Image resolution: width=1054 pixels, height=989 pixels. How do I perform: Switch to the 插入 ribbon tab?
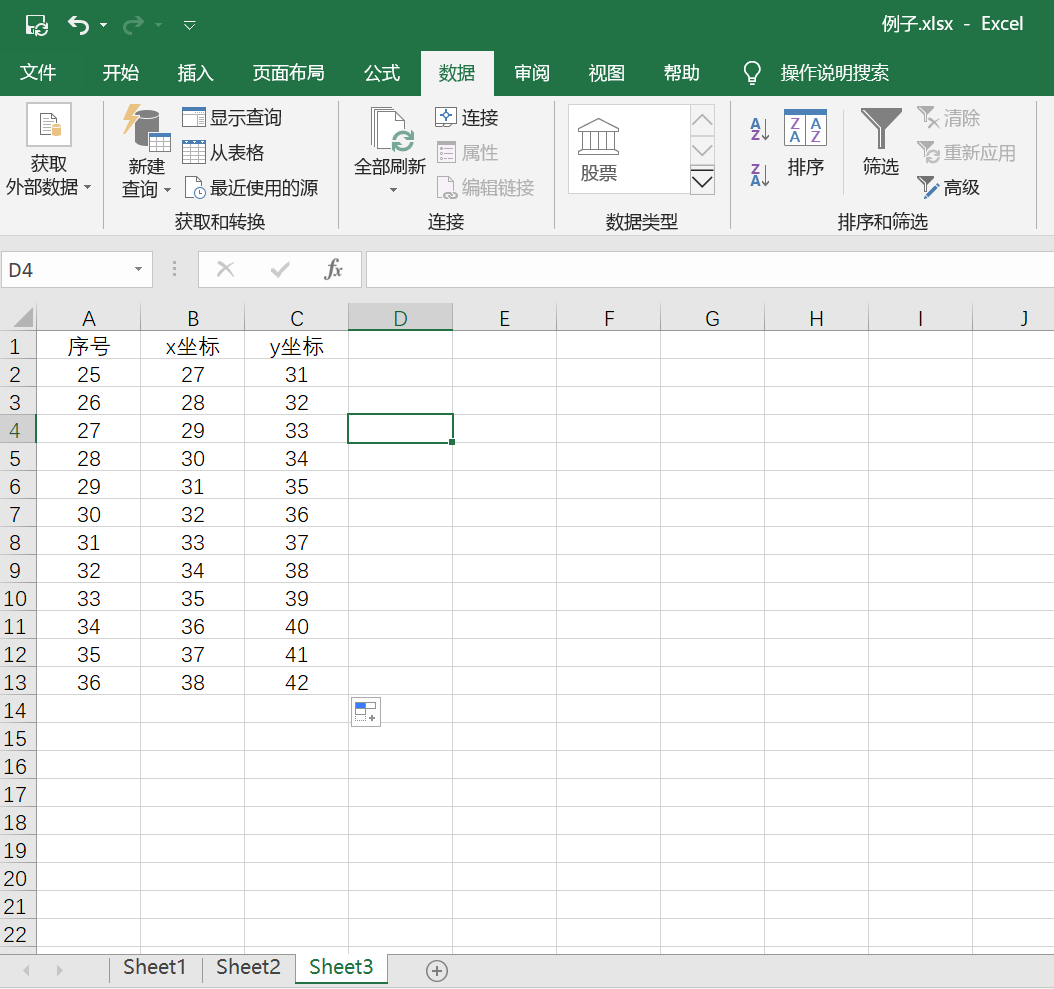[x=196, y=73]
